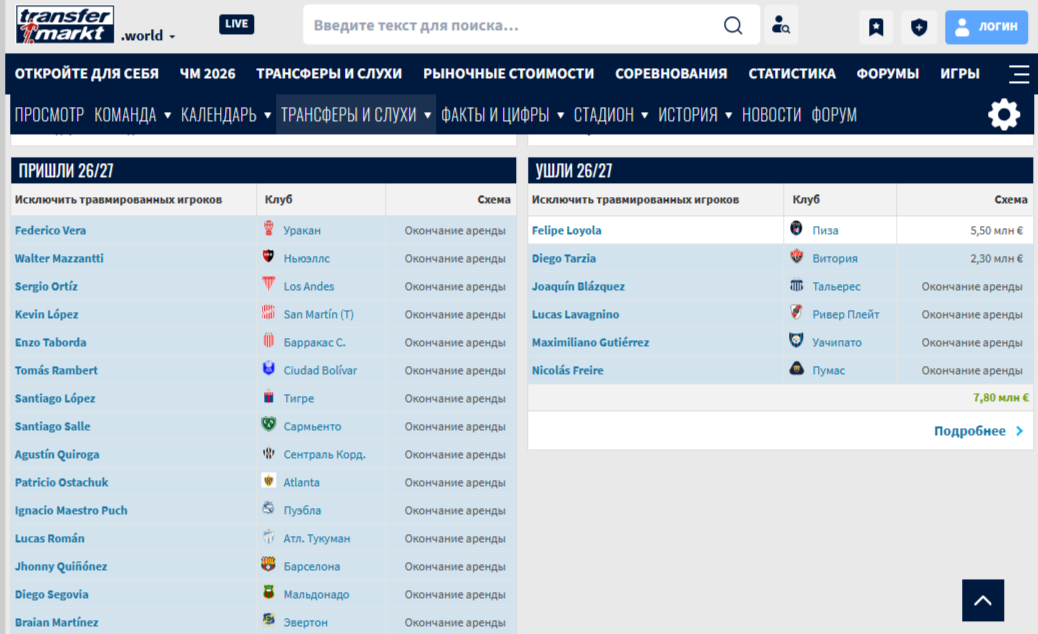Viewport: 1038px width, 634px height.
Task: Click the Transfermarkt logo
Action: 65,24
